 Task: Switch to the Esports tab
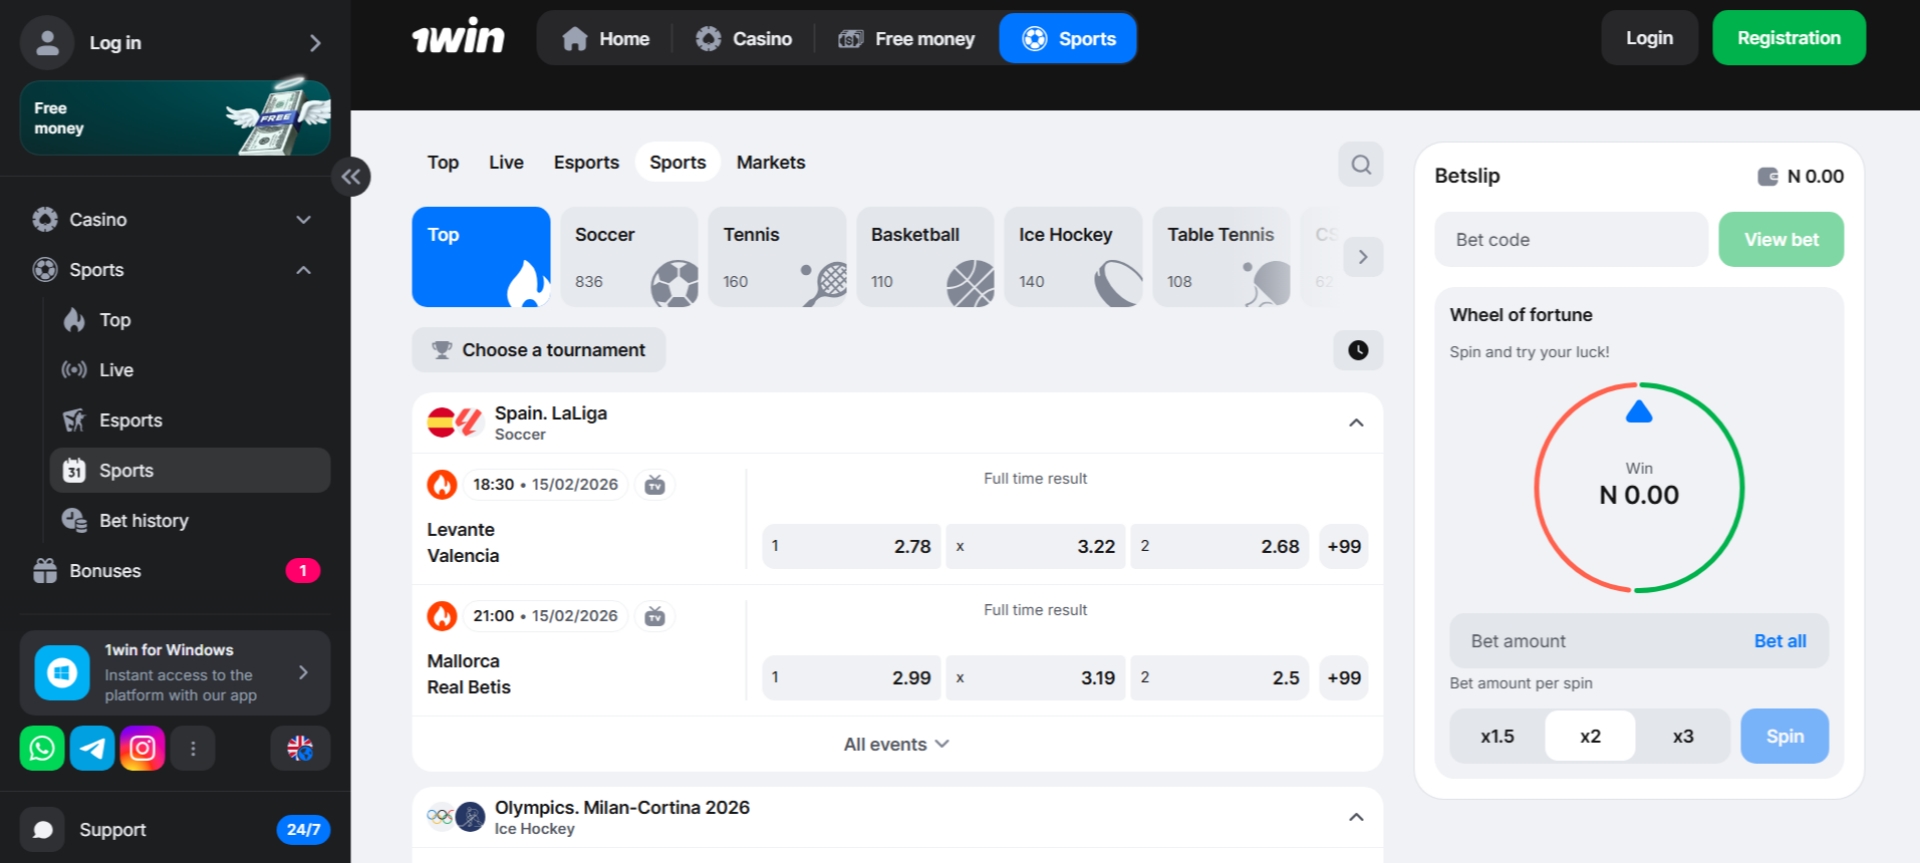(586, 162)
